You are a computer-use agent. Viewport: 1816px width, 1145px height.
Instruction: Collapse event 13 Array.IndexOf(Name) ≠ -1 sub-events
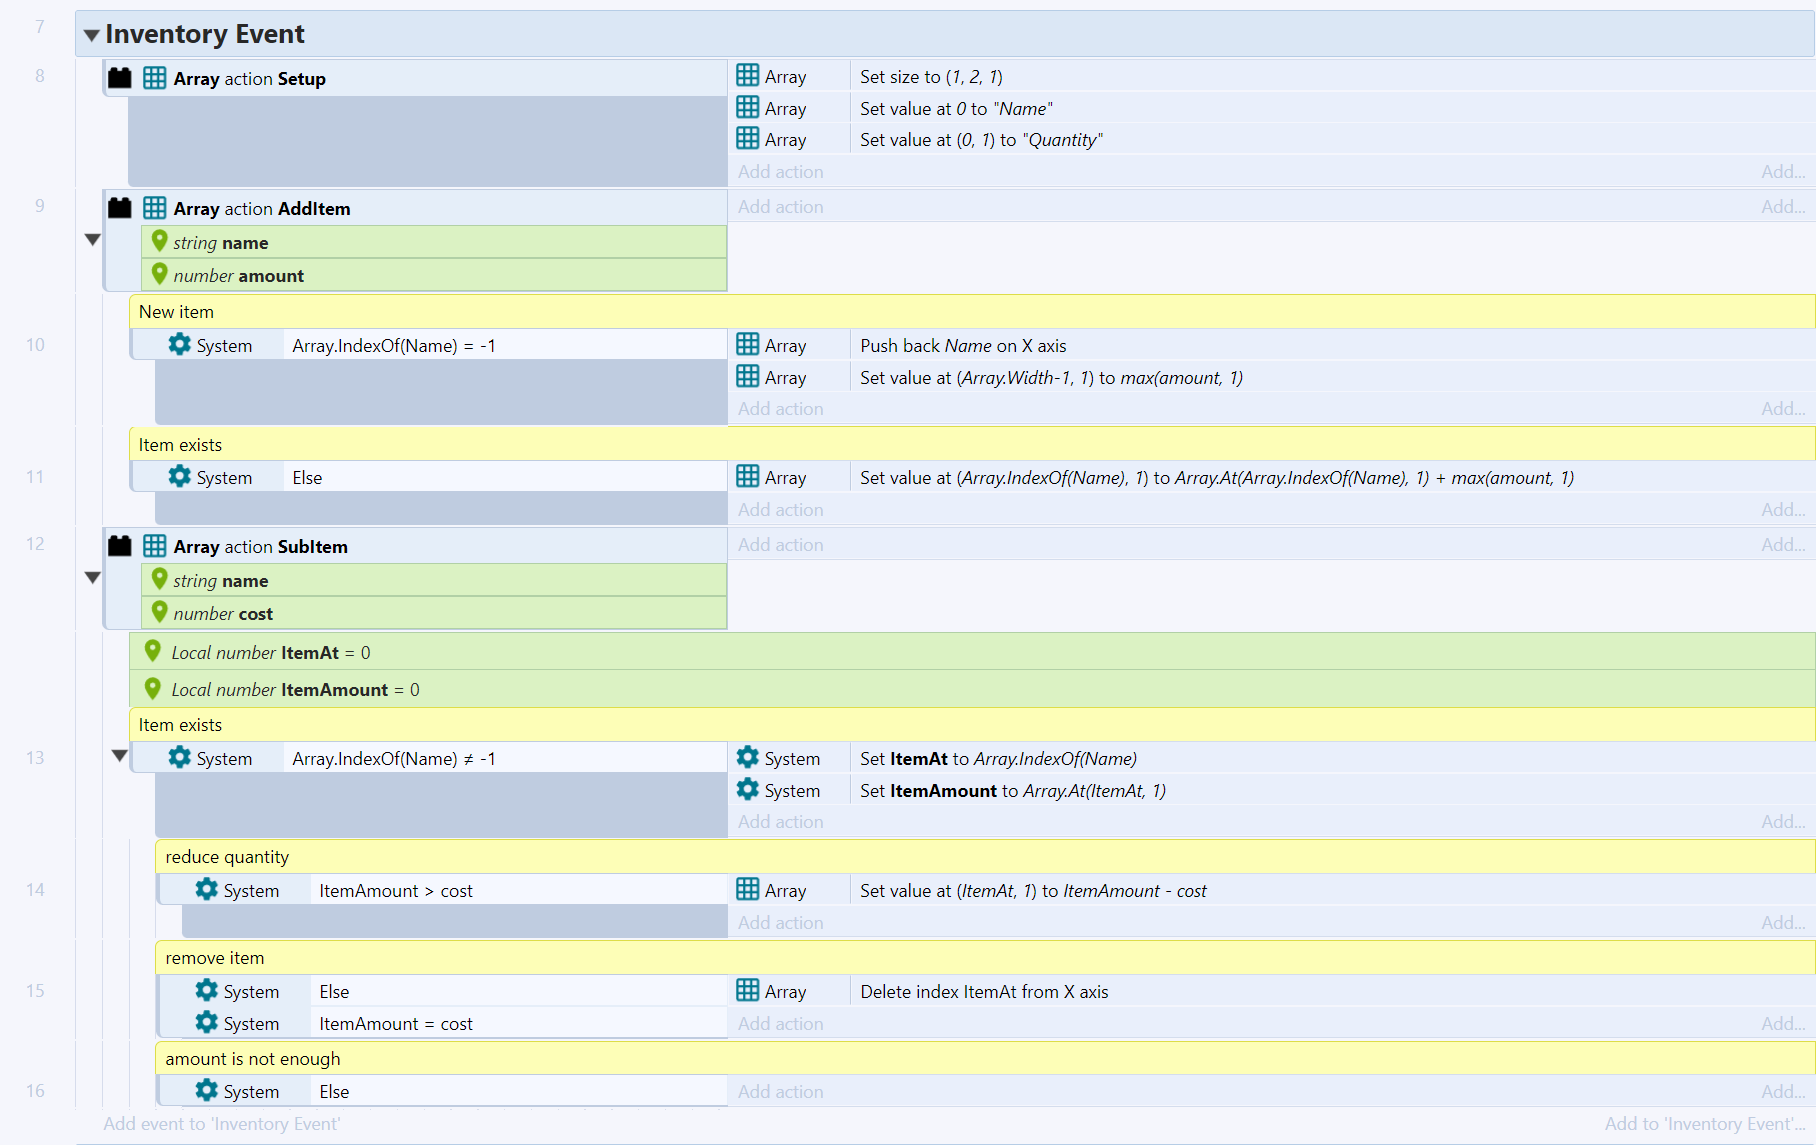120,756
